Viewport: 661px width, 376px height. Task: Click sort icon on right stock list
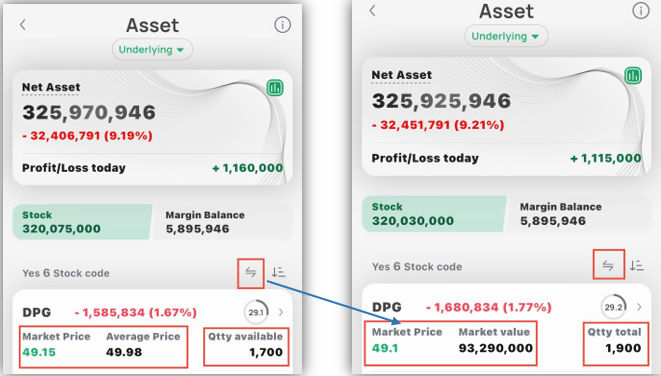637,266
